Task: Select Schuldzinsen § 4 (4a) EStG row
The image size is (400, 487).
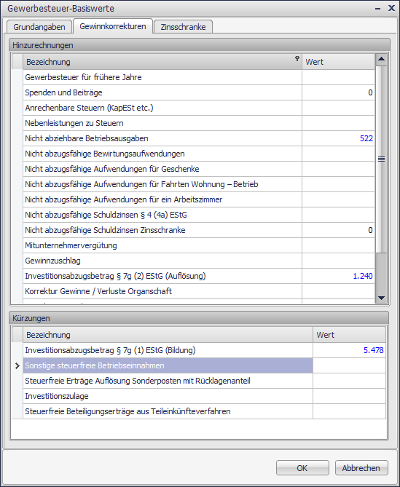Action: 199,215
